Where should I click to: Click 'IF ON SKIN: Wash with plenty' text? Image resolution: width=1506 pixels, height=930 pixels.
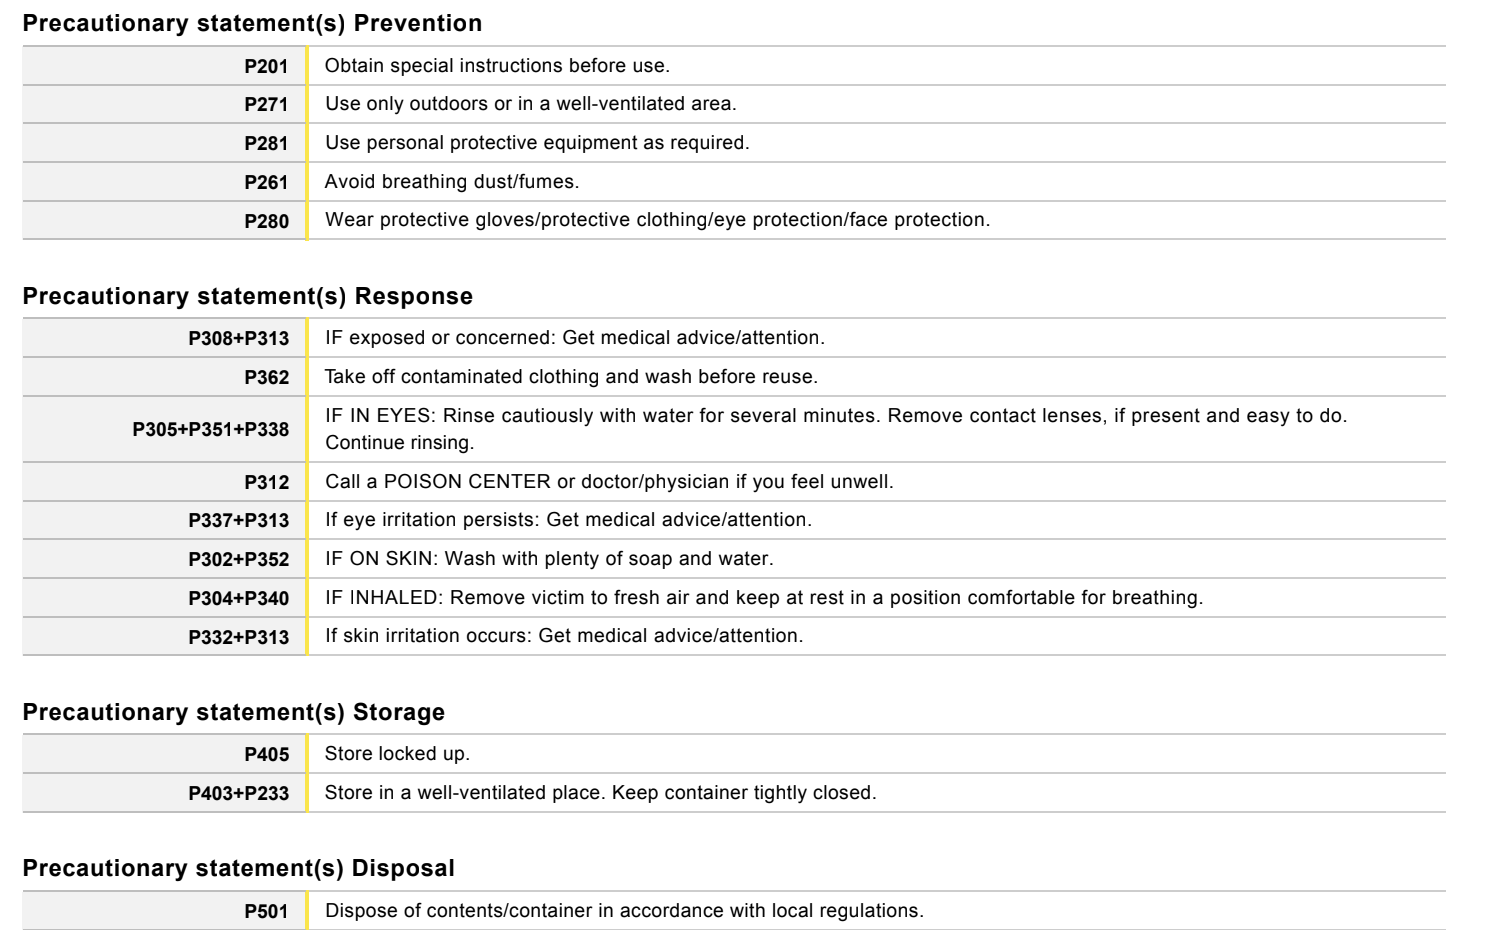[x=549, y=559]
